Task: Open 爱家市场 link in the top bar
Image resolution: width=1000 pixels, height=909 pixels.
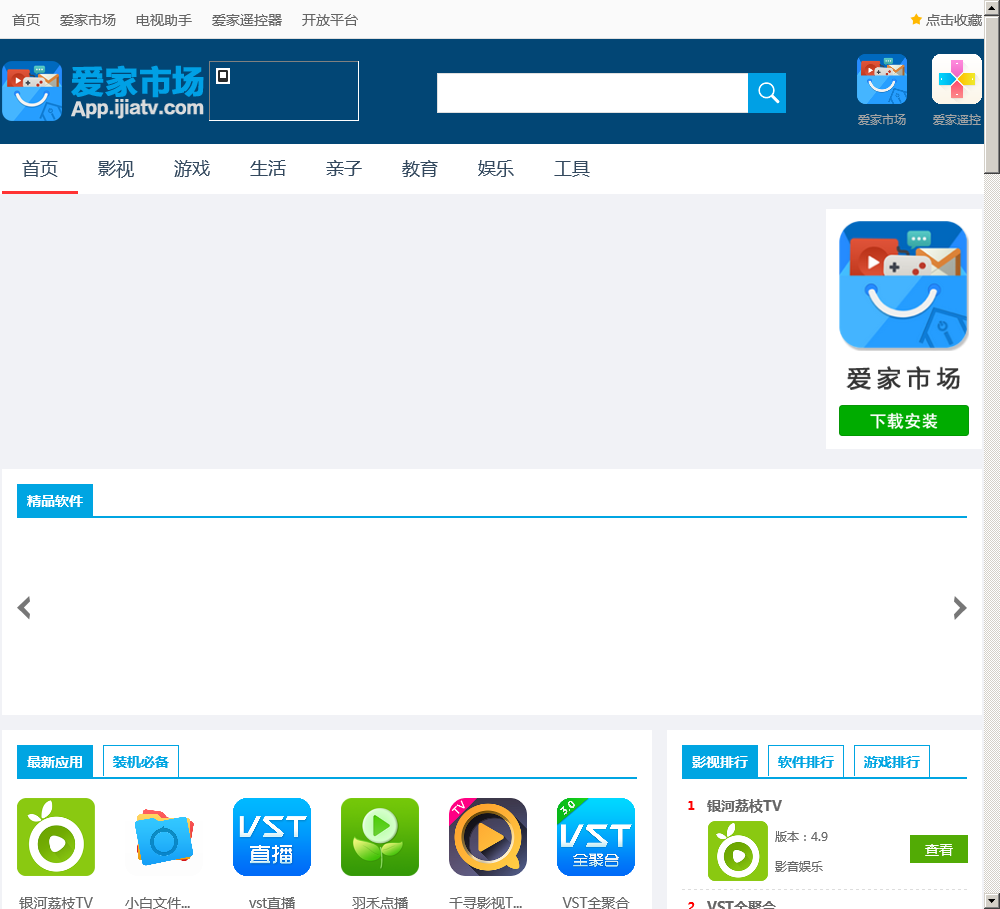Action: pyautogui.click(x=88, y=20)
